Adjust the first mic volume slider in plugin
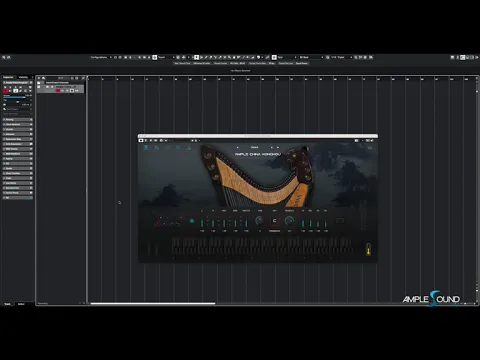Image resolution: width=480 pixels, height=360 pixels. tap(202, 222)
